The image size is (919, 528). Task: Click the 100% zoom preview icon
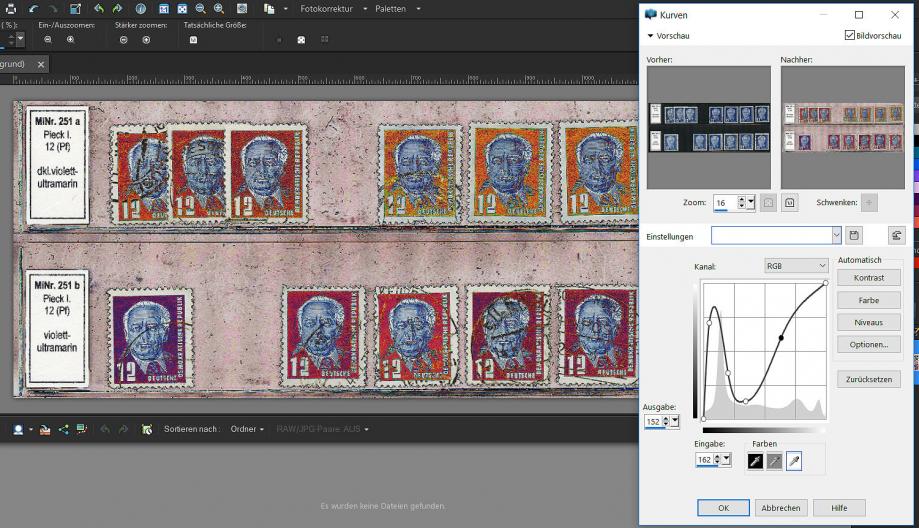click(x=789, y=203)
